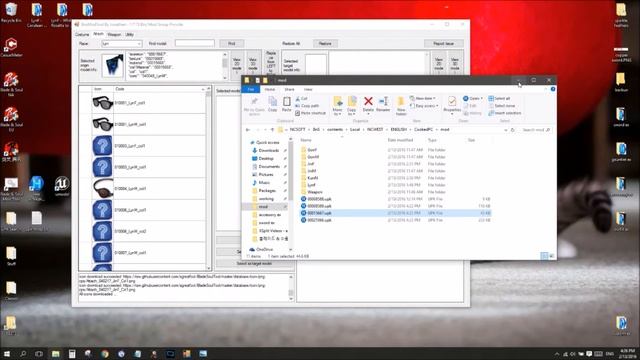640x360 pixels.
Task: Click the History icon in Open group
Action: tap(466, 113)
